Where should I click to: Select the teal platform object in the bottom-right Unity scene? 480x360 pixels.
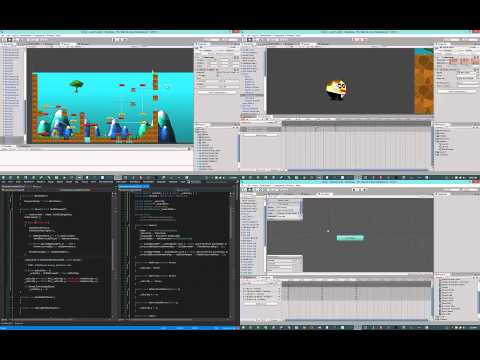tap(350, 238)
